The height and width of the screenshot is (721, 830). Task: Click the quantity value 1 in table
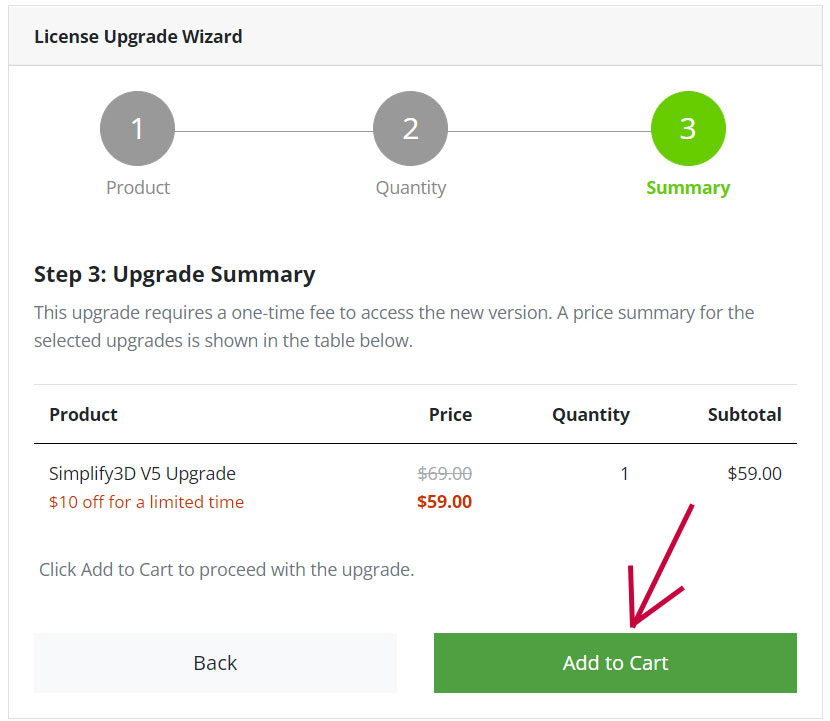point(624,474)
